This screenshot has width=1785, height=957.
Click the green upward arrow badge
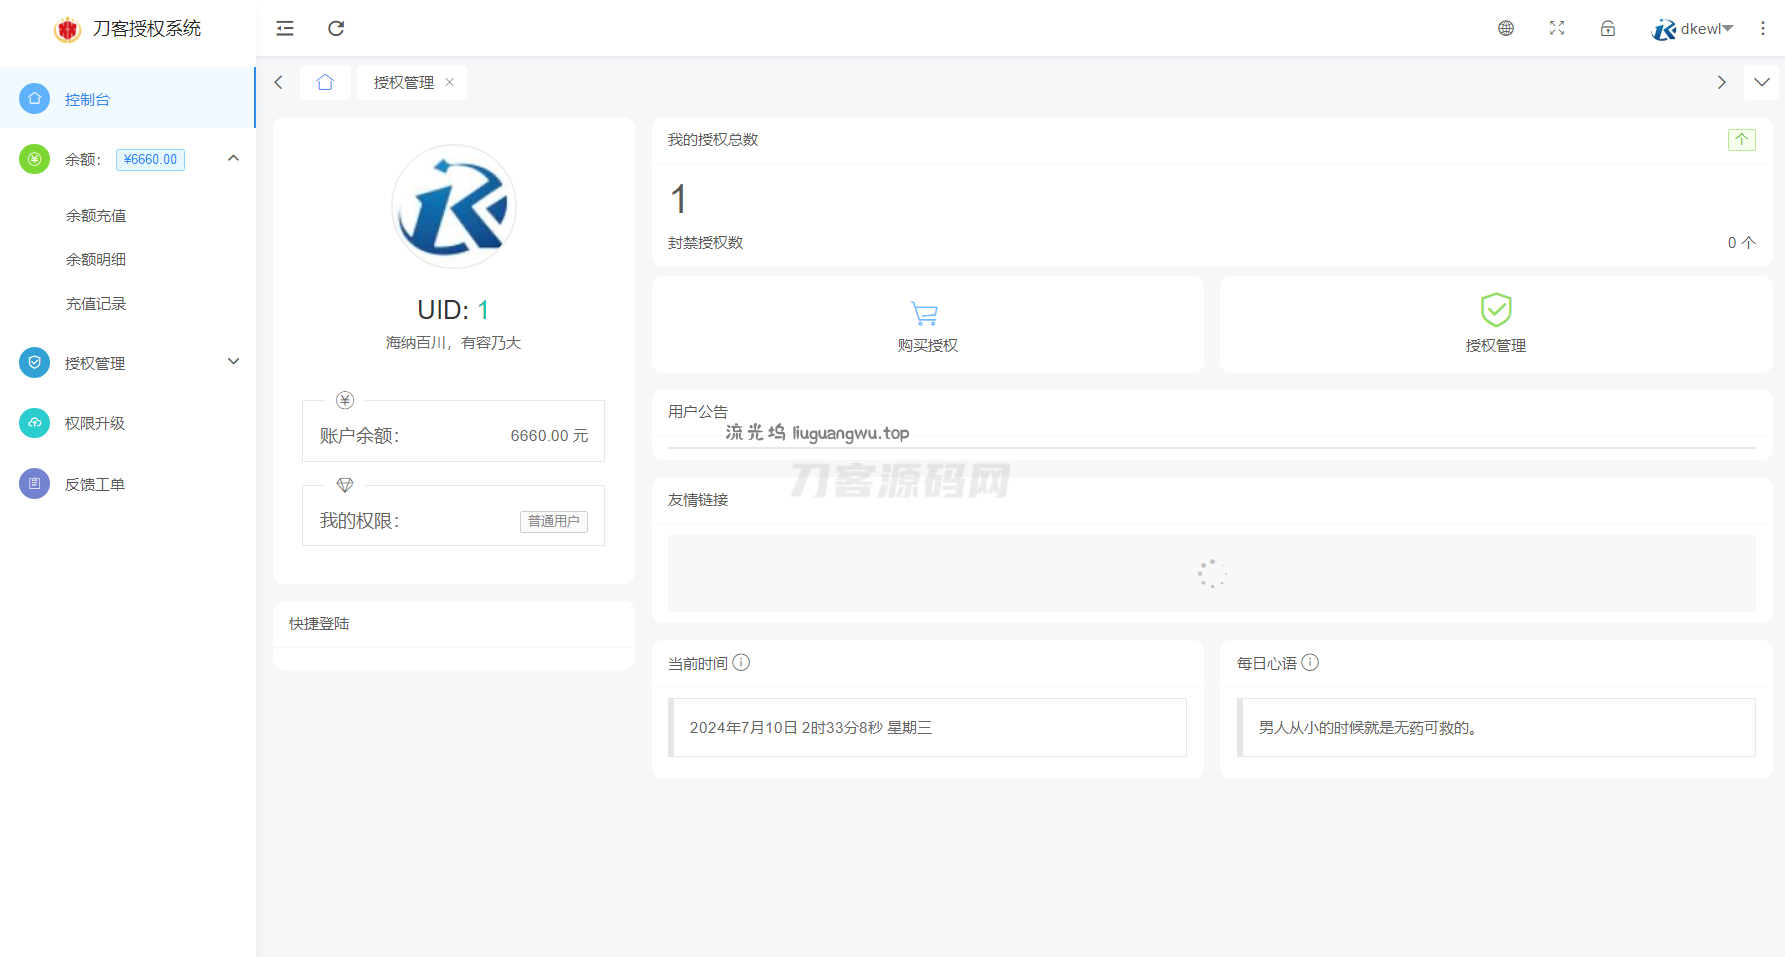point(1741,140)
